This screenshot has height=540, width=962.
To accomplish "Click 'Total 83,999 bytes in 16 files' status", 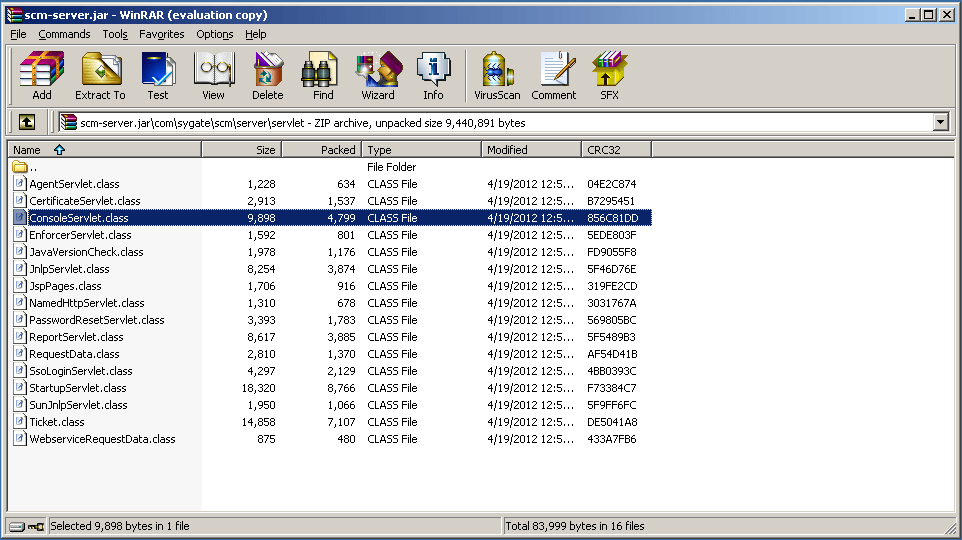I will click(575, 526).
